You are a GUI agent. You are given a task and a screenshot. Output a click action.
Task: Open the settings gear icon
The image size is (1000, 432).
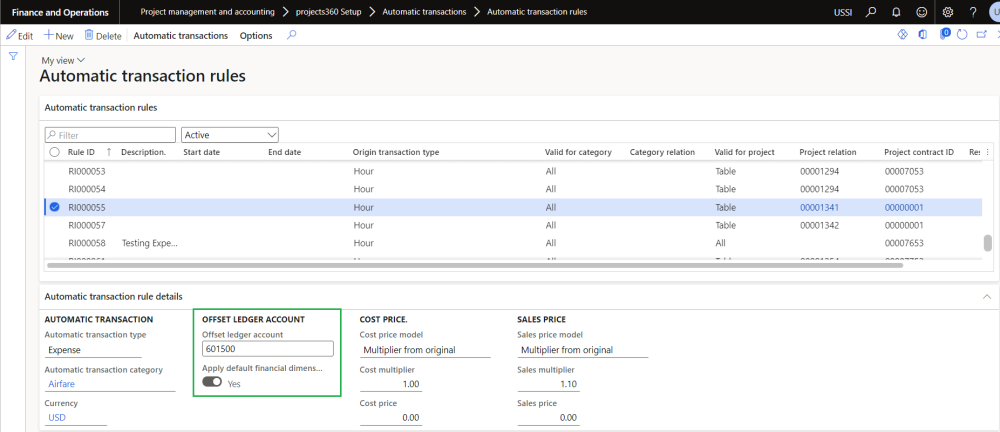click(947, 12)
